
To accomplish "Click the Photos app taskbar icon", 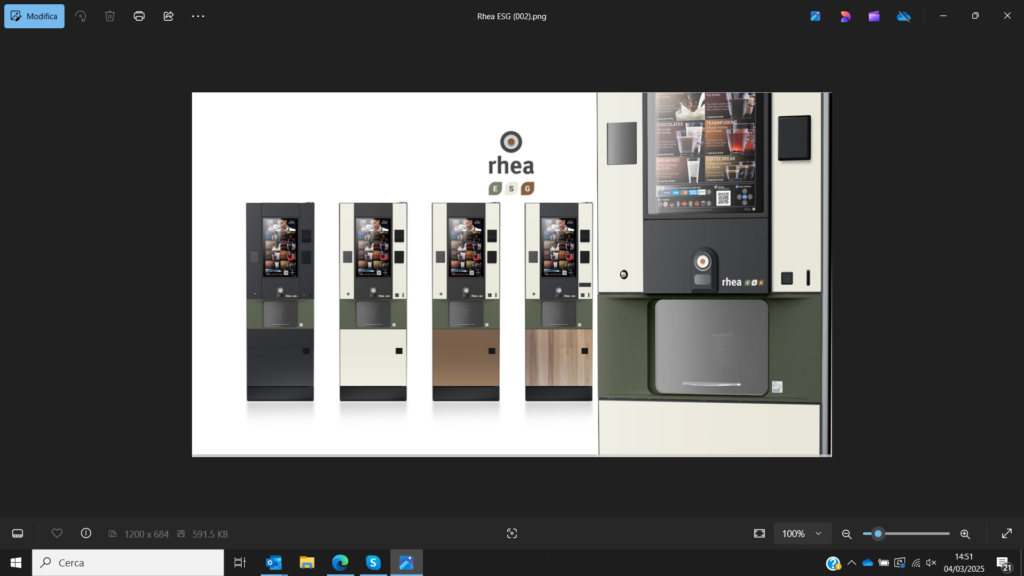I will 406,562.
